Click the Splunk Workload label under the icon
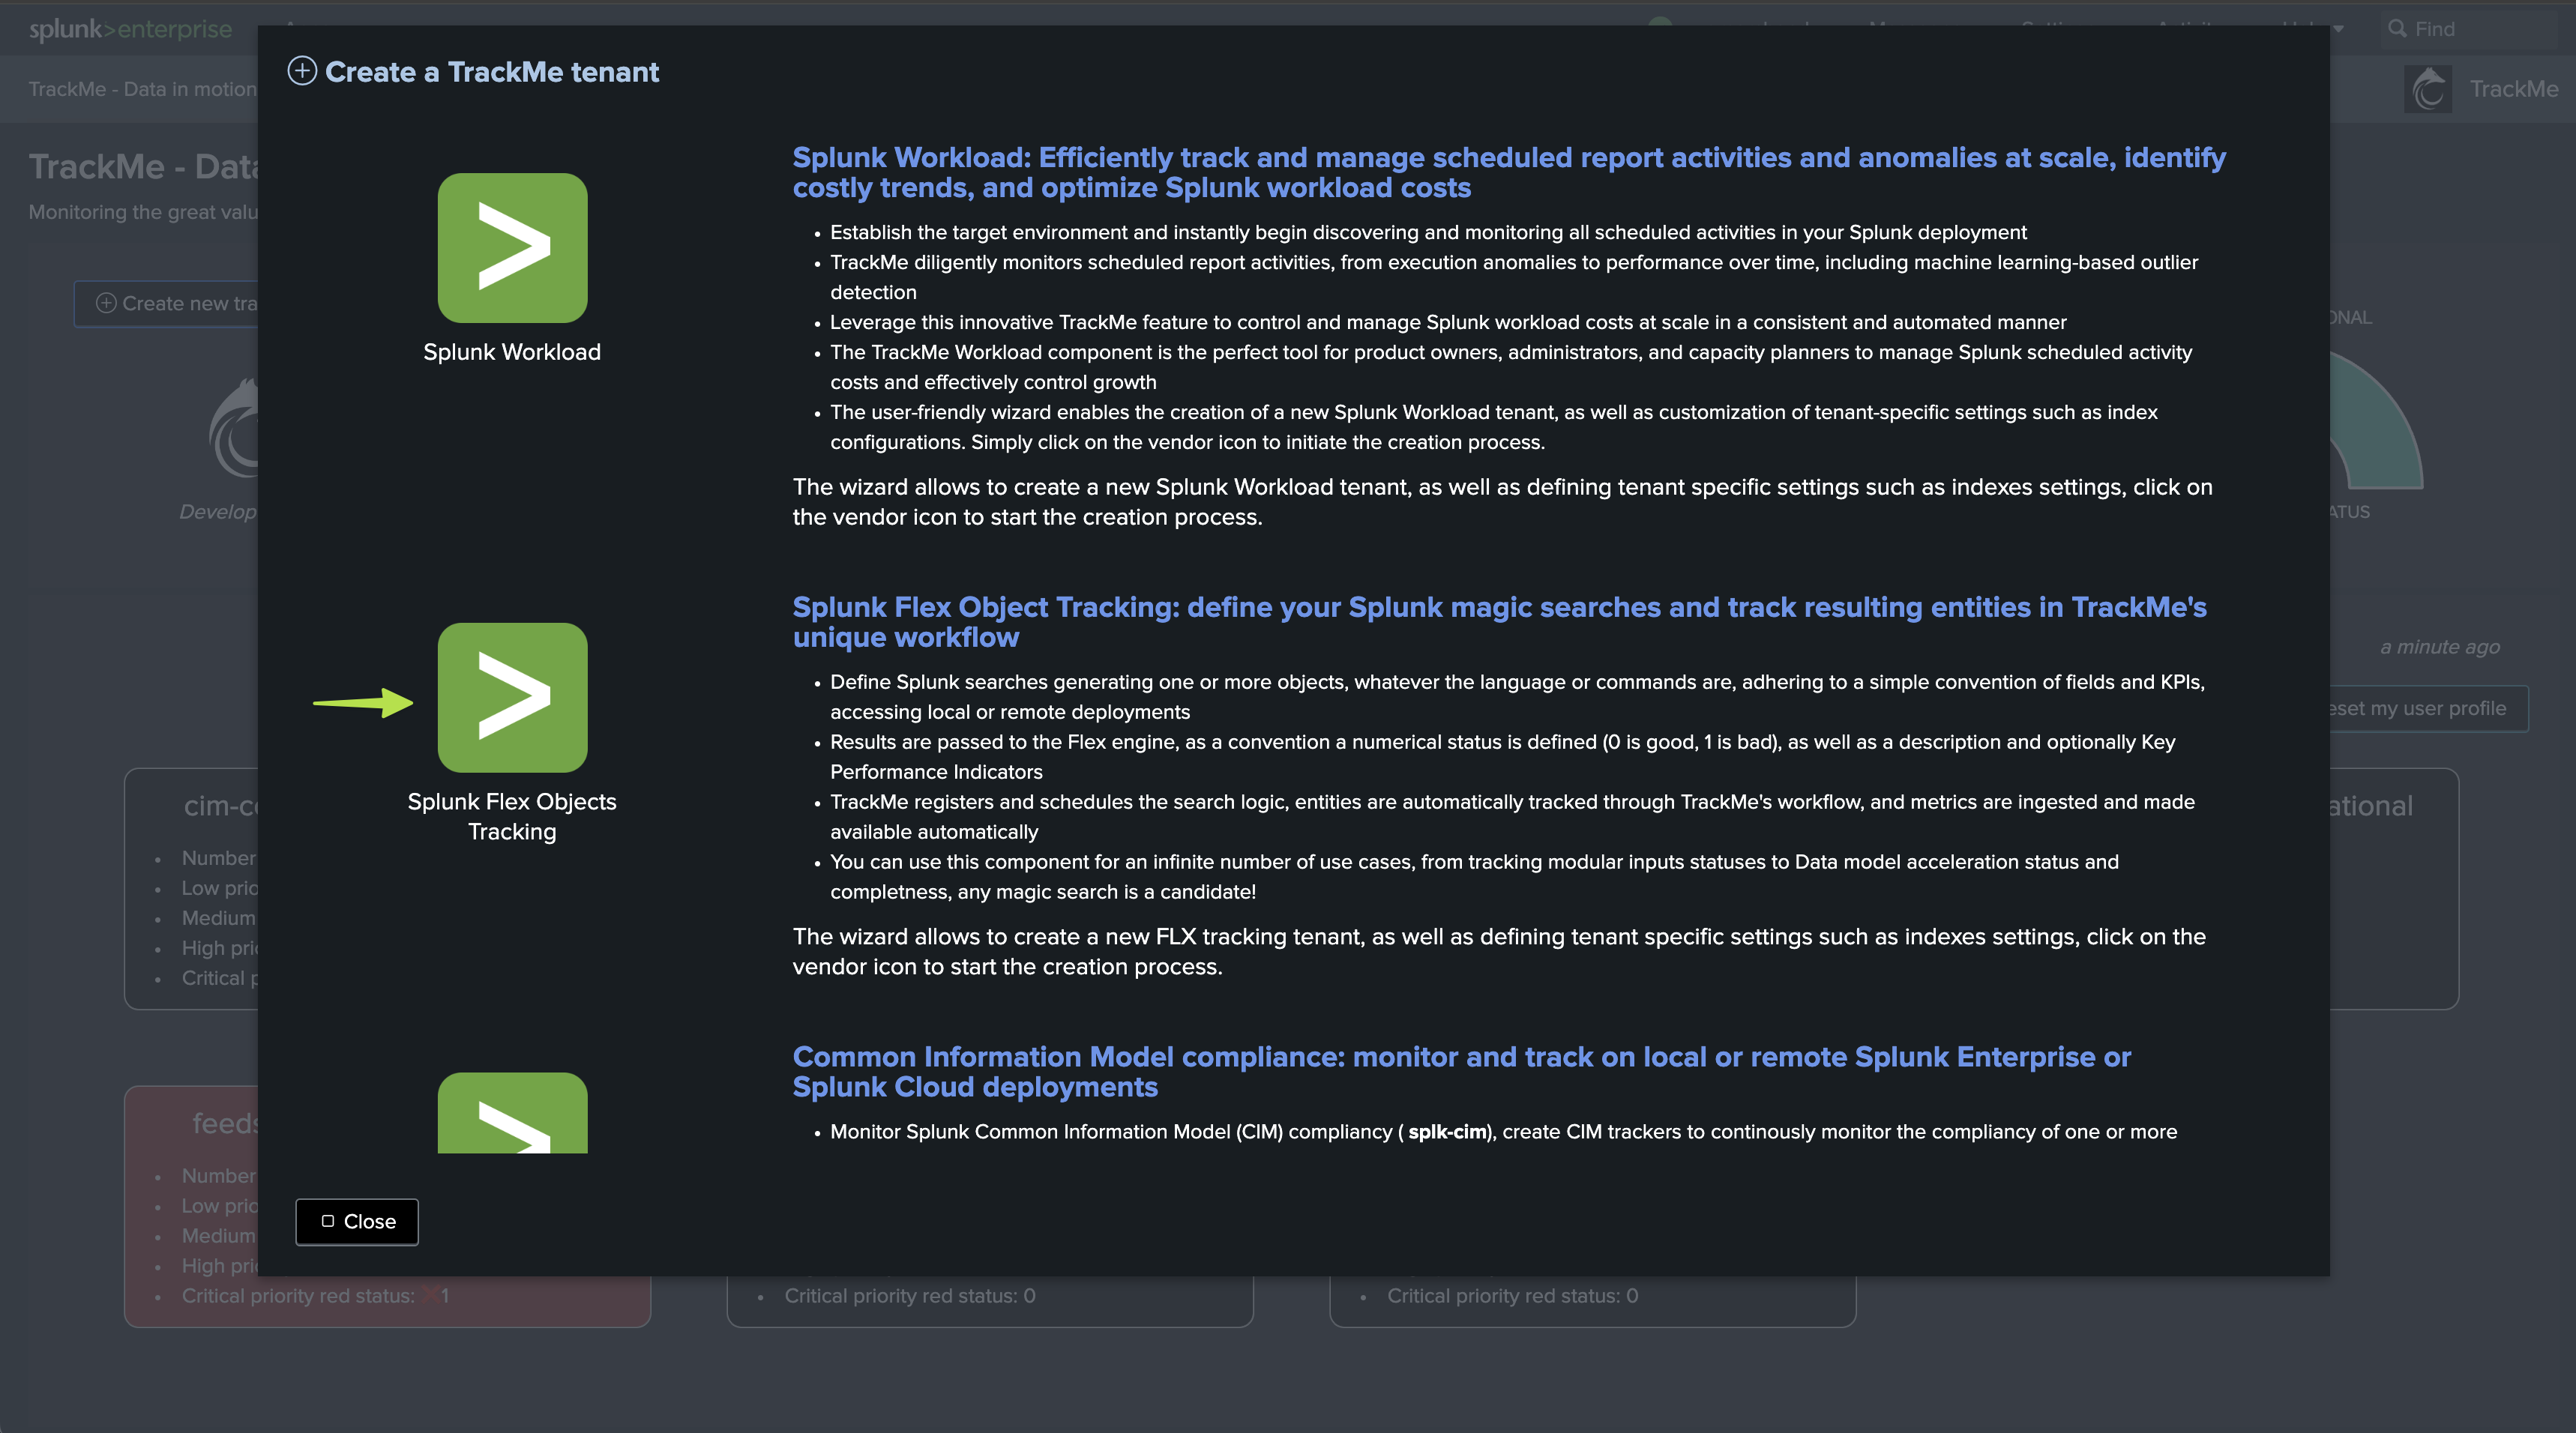Image resolution: width=2576 pixels, height=1433 pixels. point(512,352)
